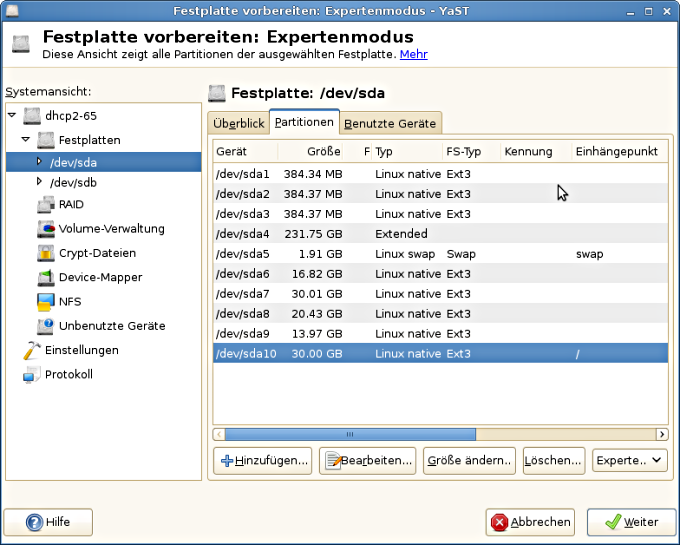Click the dhcp2-65 computer icon
This screenshot has height=545, width=680.
tap(32, 116)
